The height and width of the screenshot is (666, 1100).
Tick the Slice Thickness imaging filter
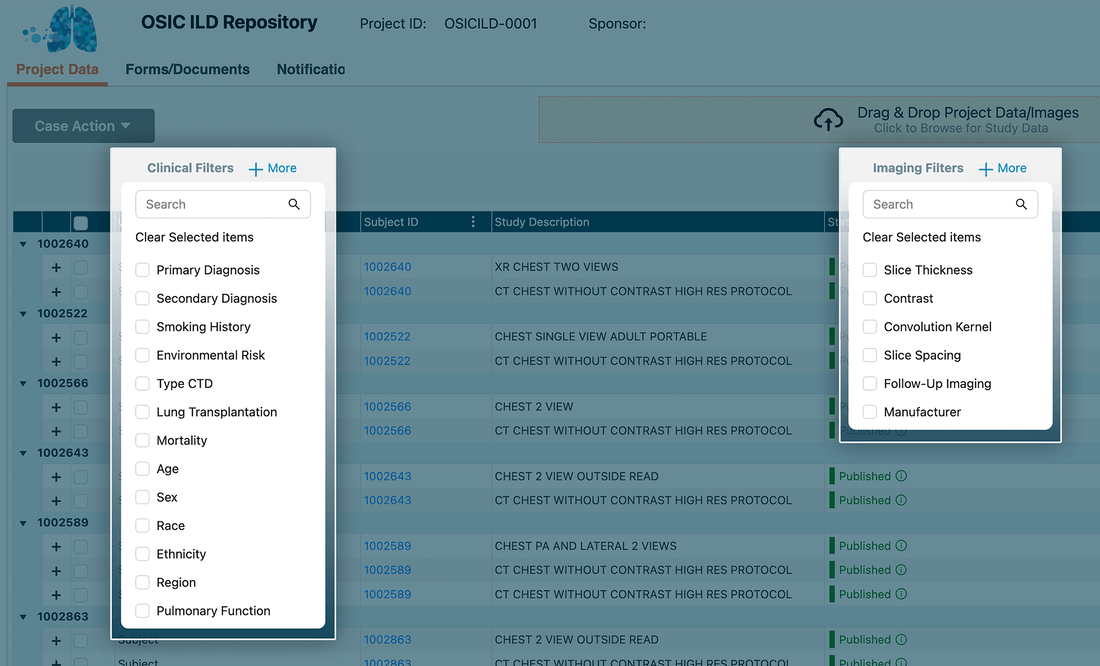click(x=870, y=270)
